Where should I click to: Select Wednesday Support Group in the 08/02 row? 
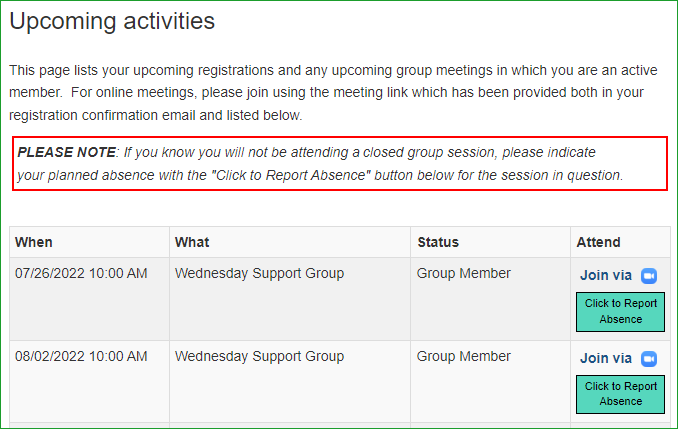point(259,356)
